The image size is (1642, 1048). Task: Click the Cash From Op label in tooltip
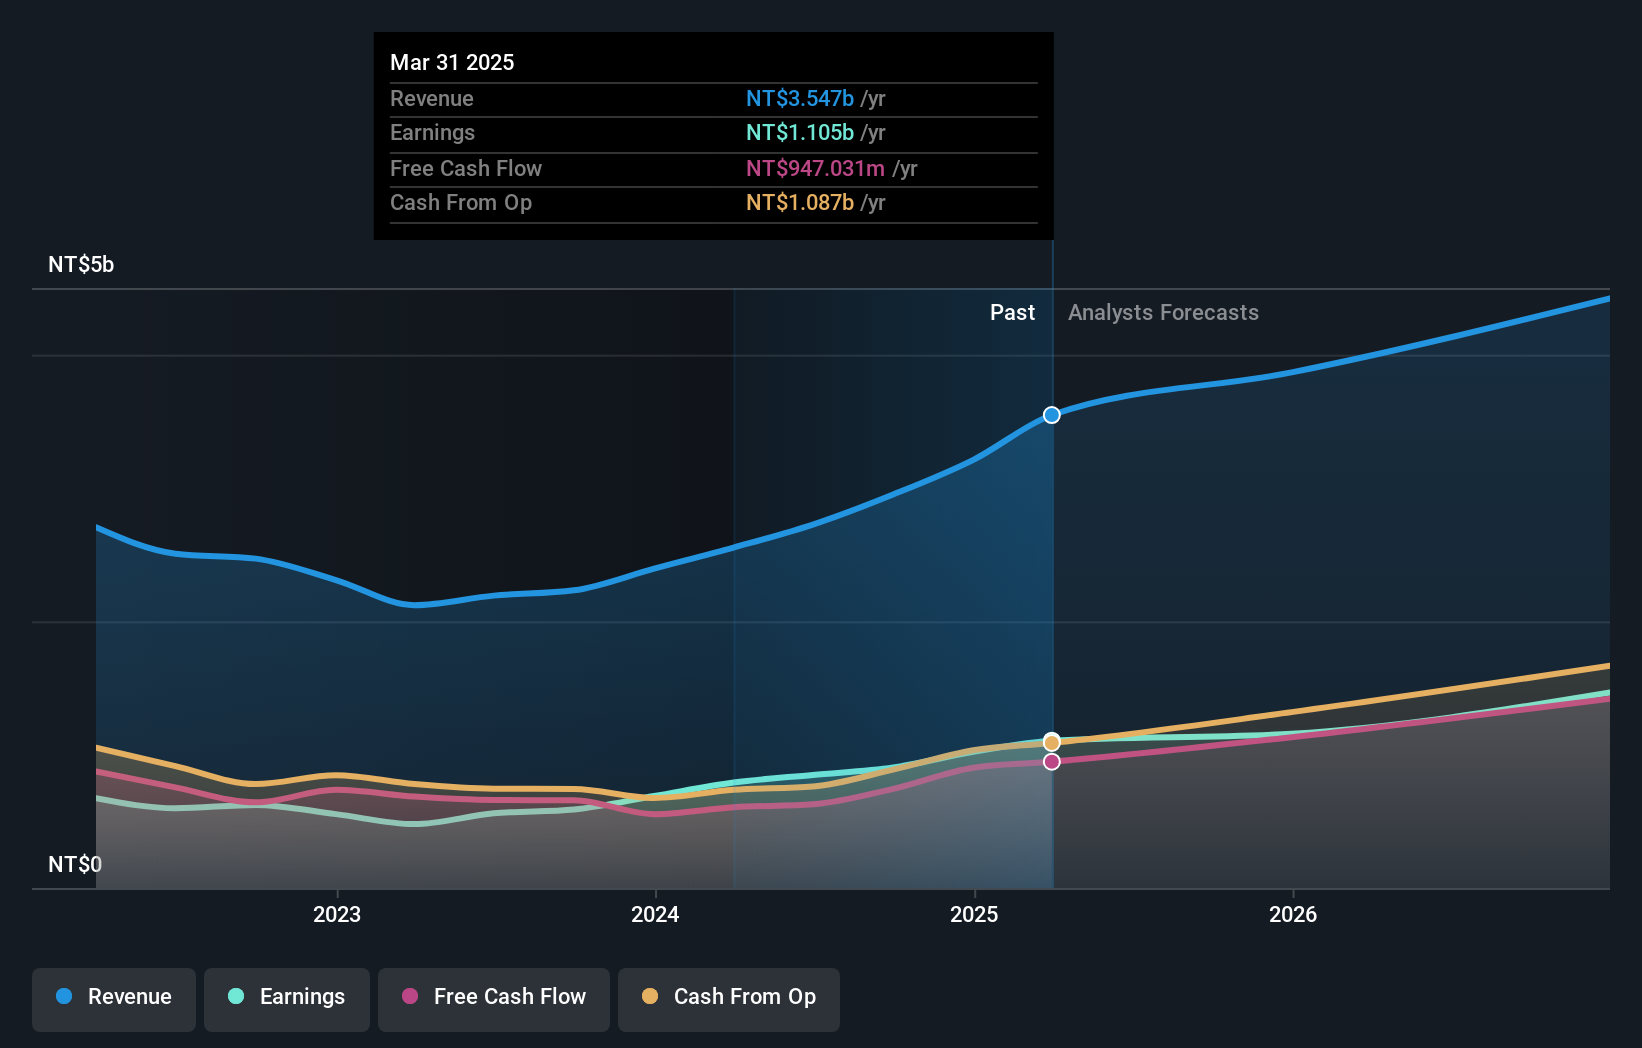click(x=461, y=203)
